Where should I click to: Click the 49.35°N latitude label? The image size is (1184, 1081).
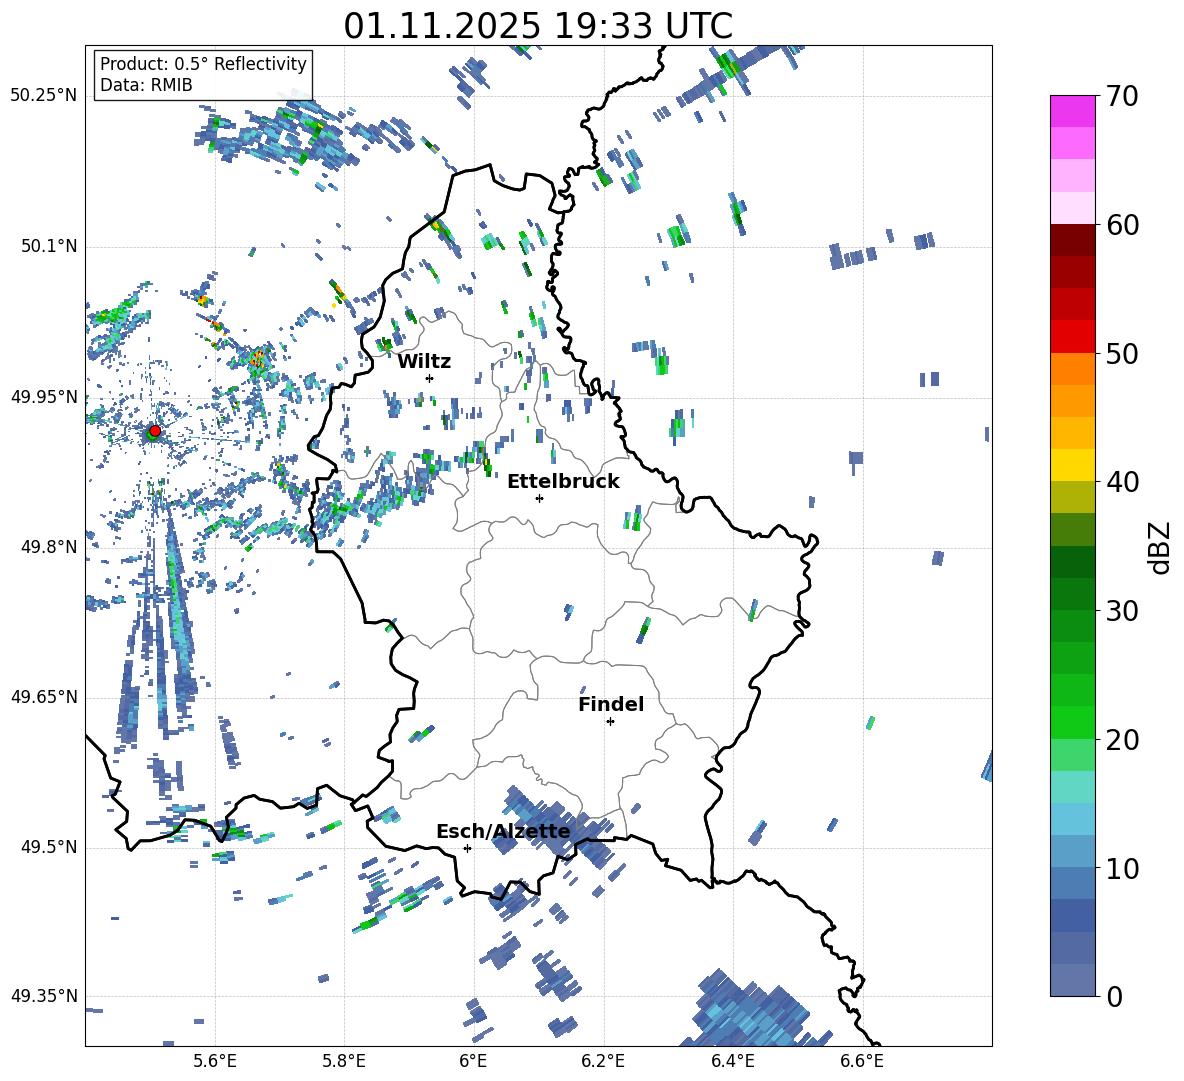[x=44, y=996]
